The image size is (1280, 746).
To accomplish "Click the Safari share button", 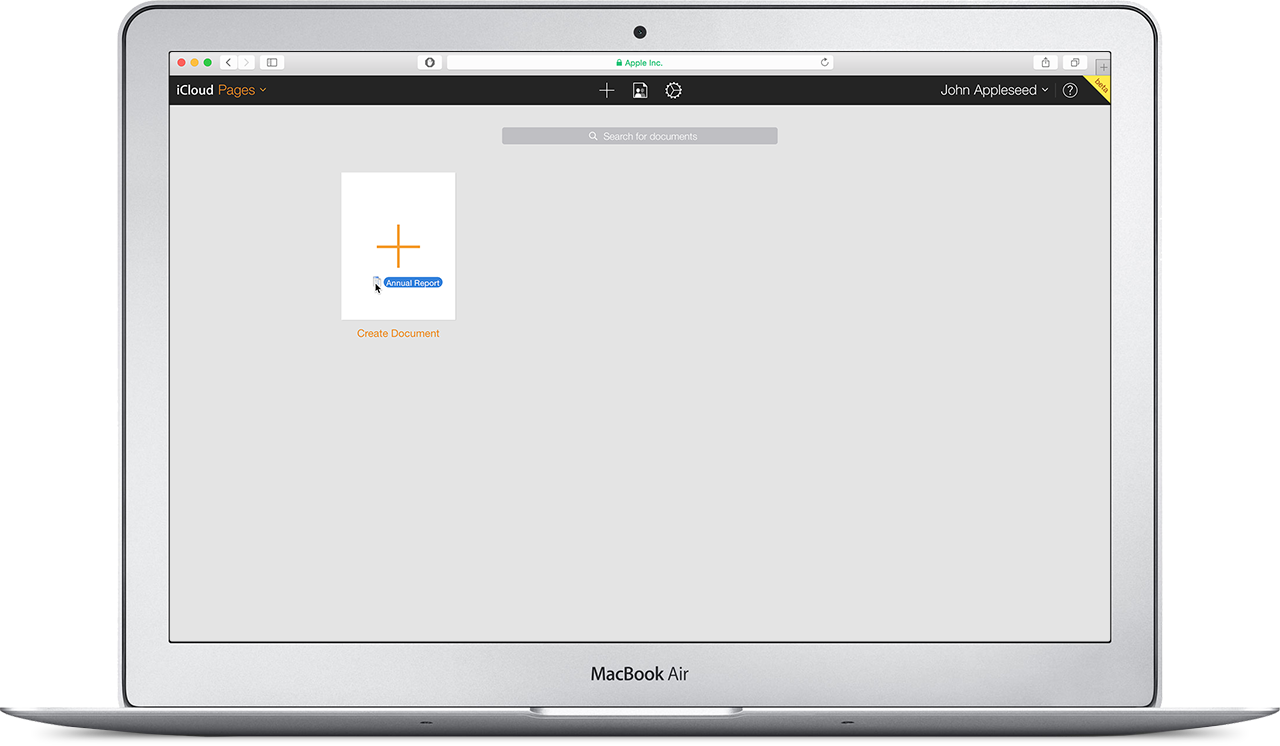I will pos(1045,62).
